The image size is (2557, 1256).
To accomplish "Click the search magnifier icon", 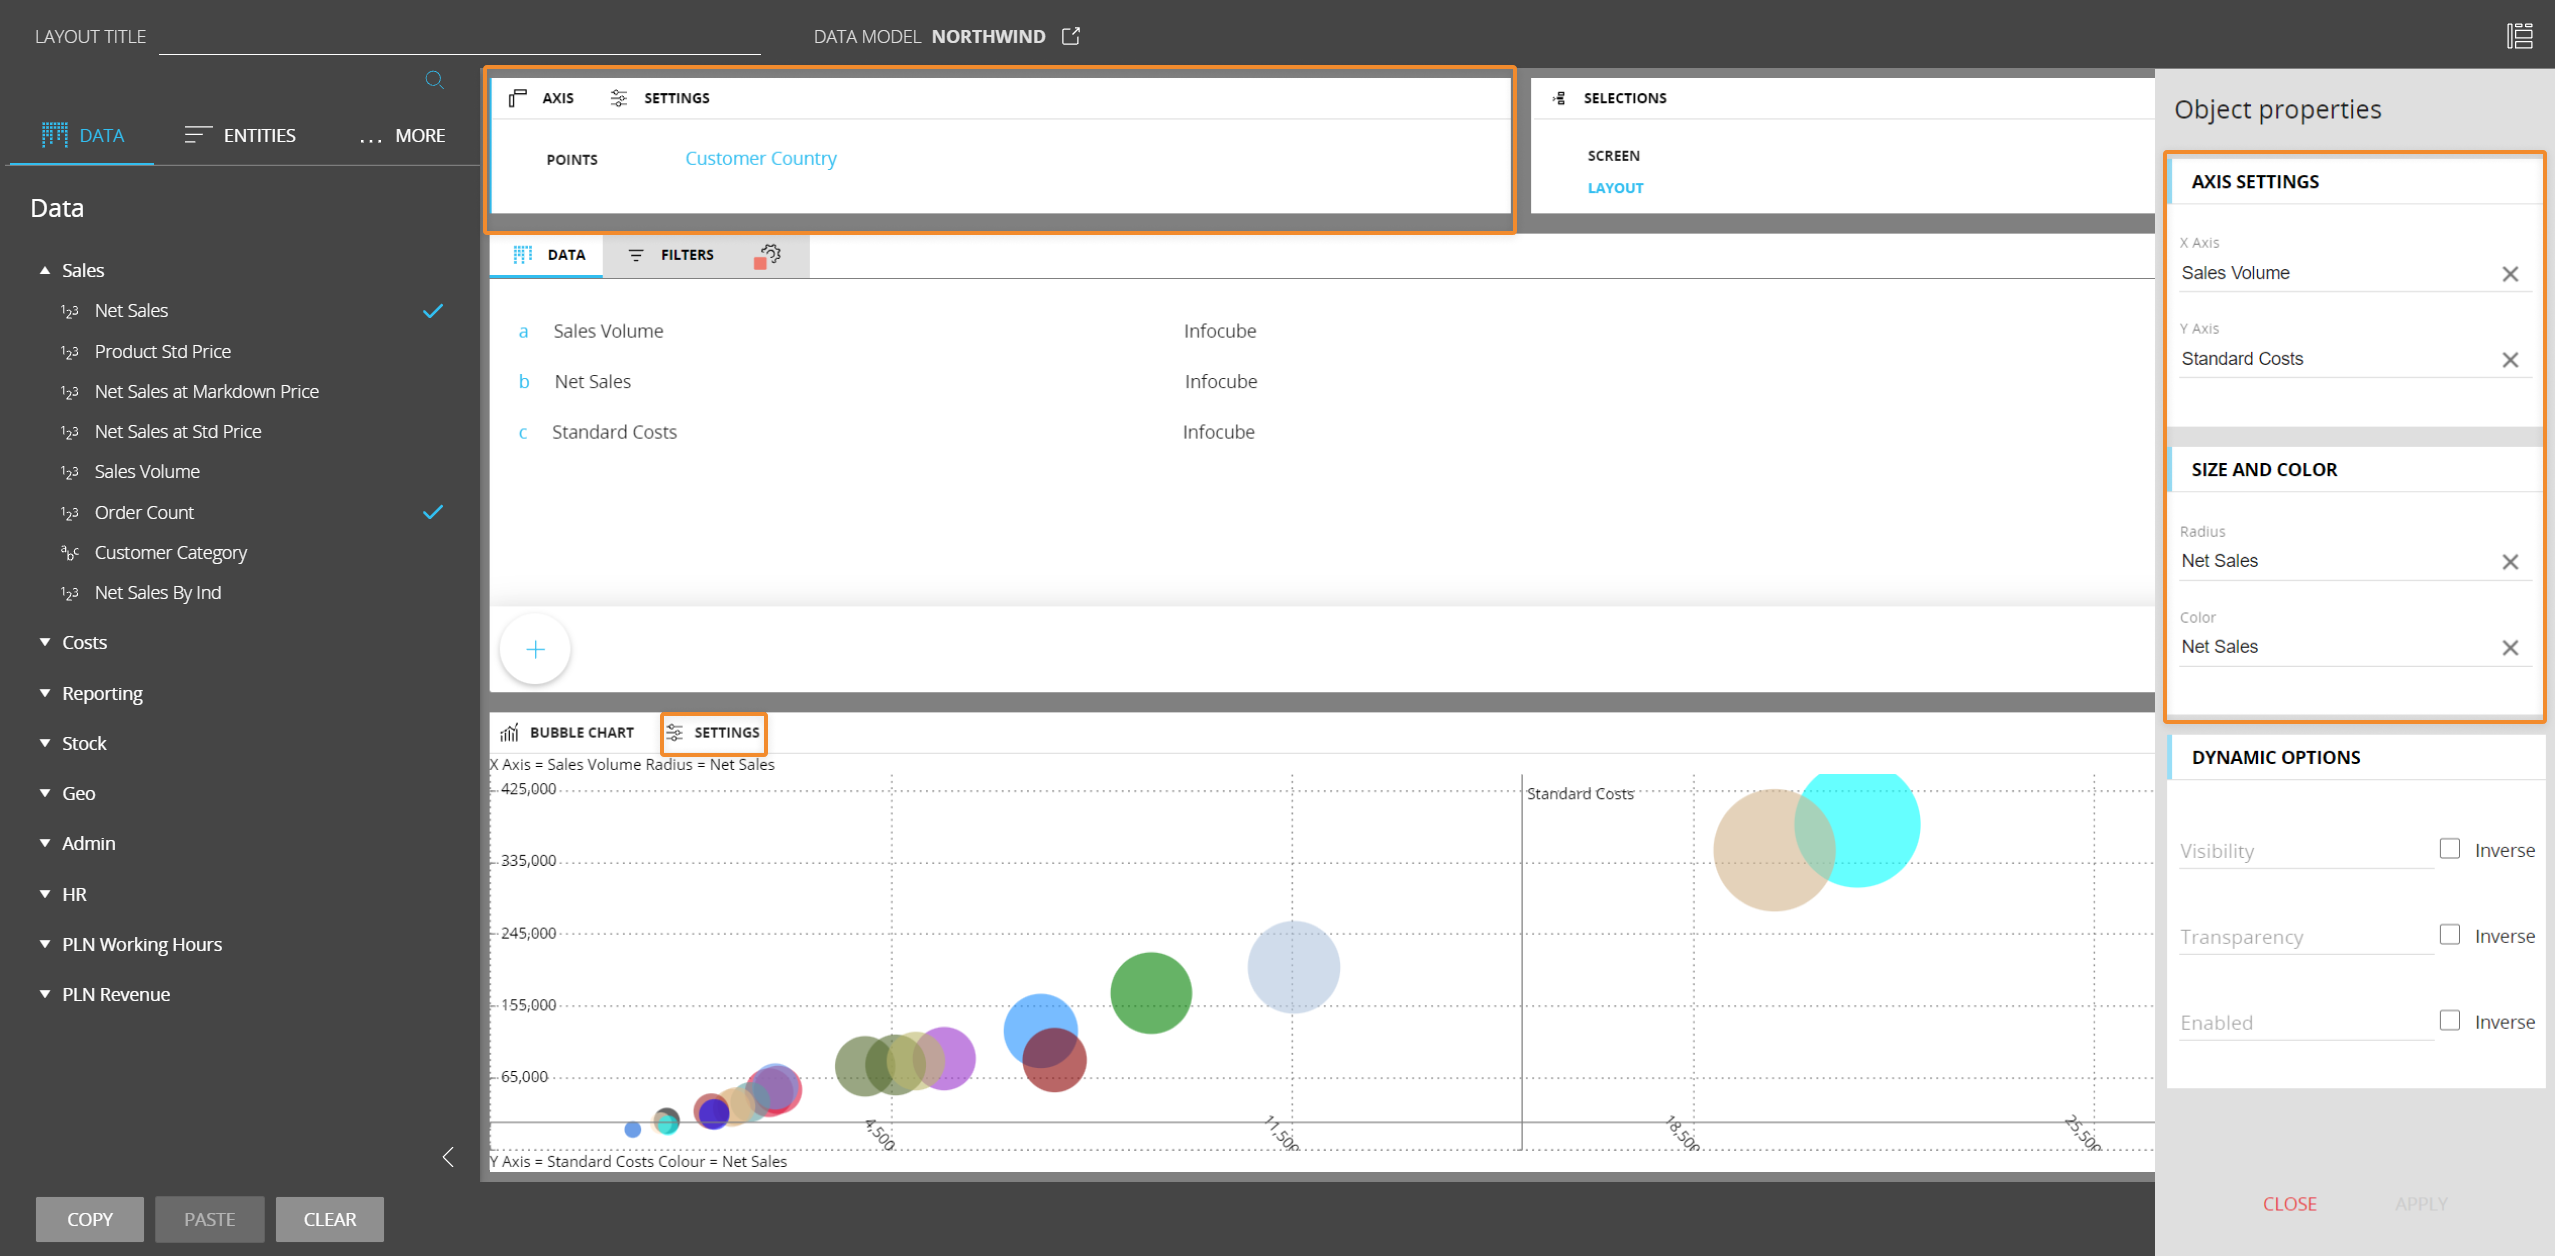I will [x=434, y=80].
